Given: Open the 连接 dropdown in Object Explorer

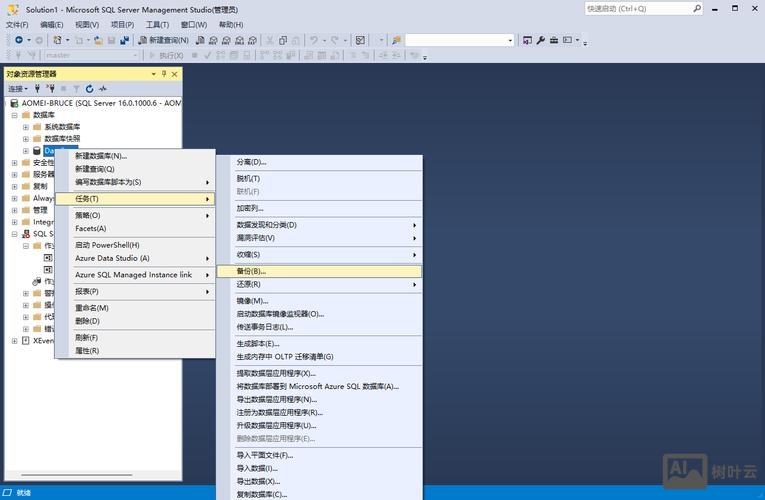Looking at the screenshot, I should pyautogui.click(x=18, y=89).
